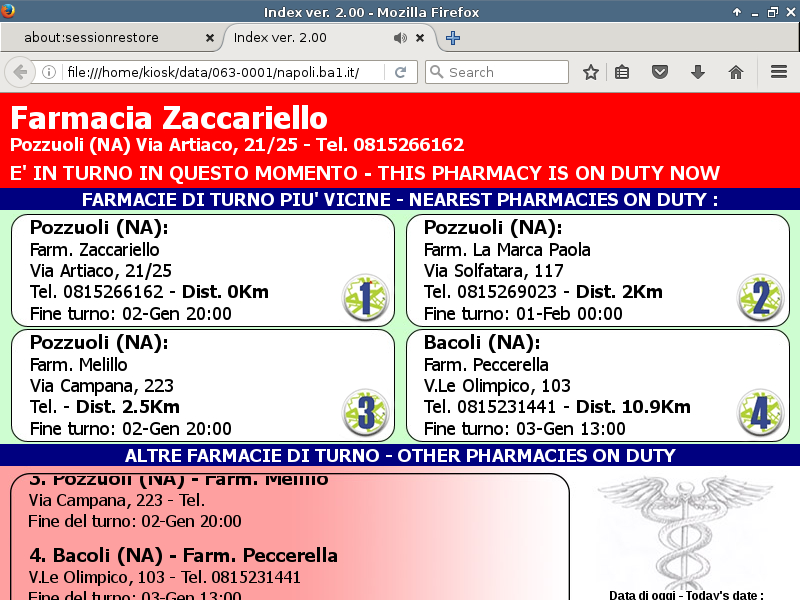800x600 pixels.
Task: Open the Firefox hamburger menu
Action: coord(778,72)
